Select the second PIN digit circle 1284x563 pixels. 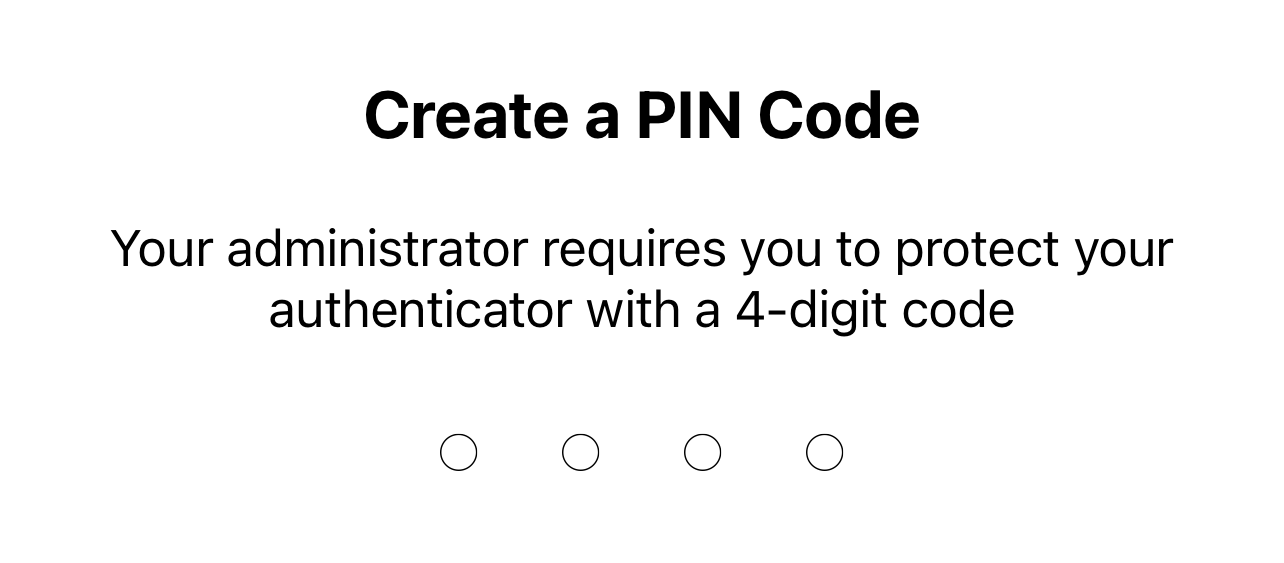(581, 453)
